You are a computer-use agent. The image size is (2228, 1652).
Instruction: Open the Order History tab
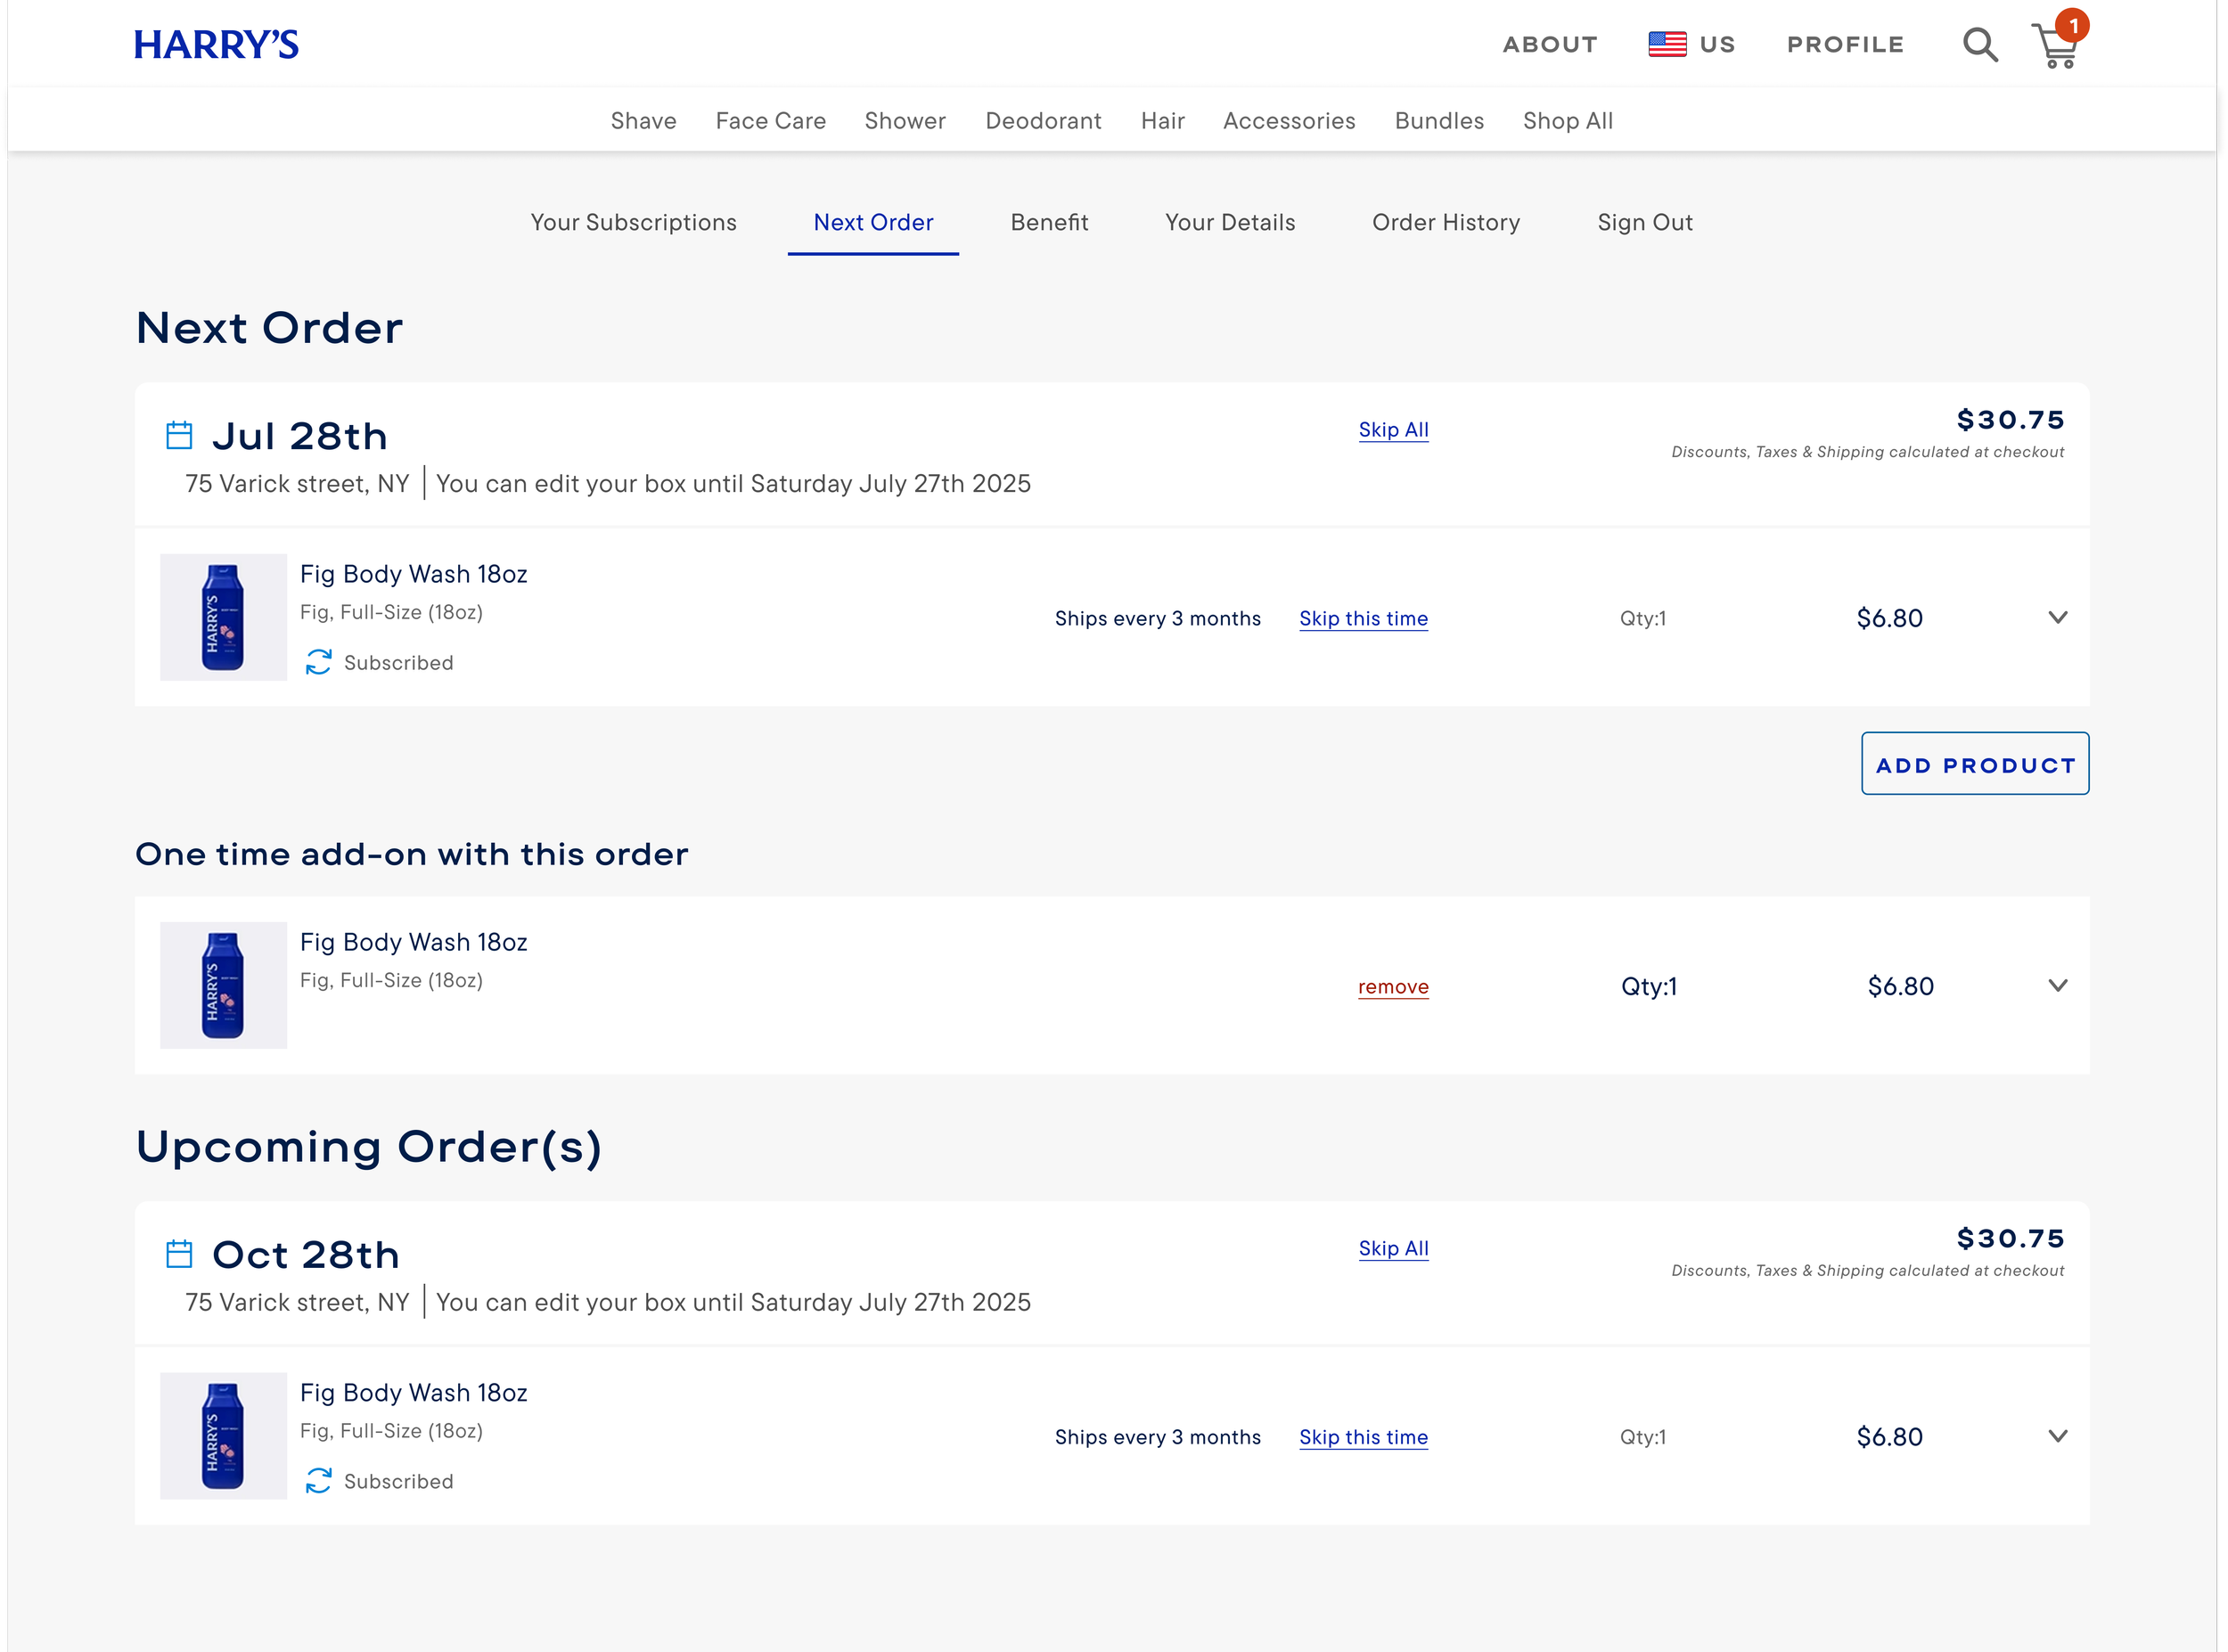point(1445,222)
